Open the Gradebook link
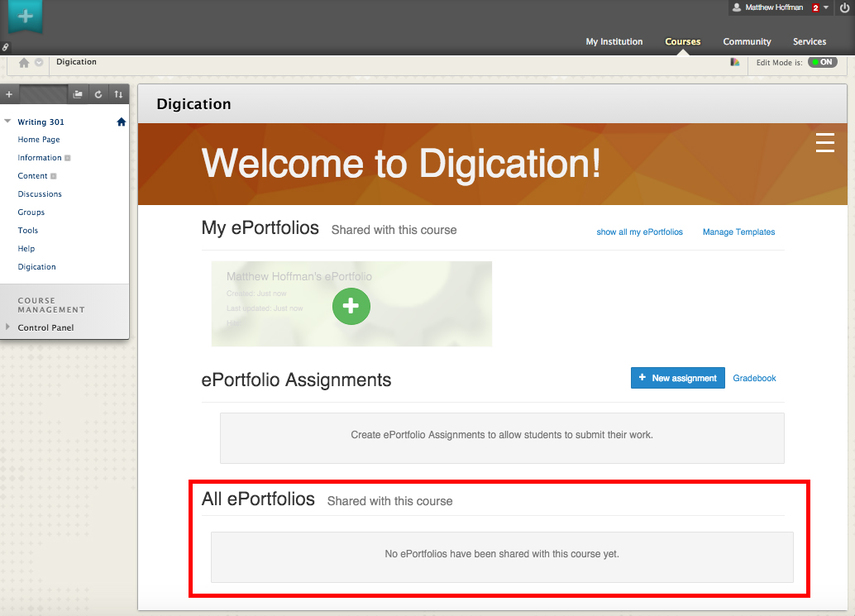This screenshot has width=855, height=616. point(754,378)
